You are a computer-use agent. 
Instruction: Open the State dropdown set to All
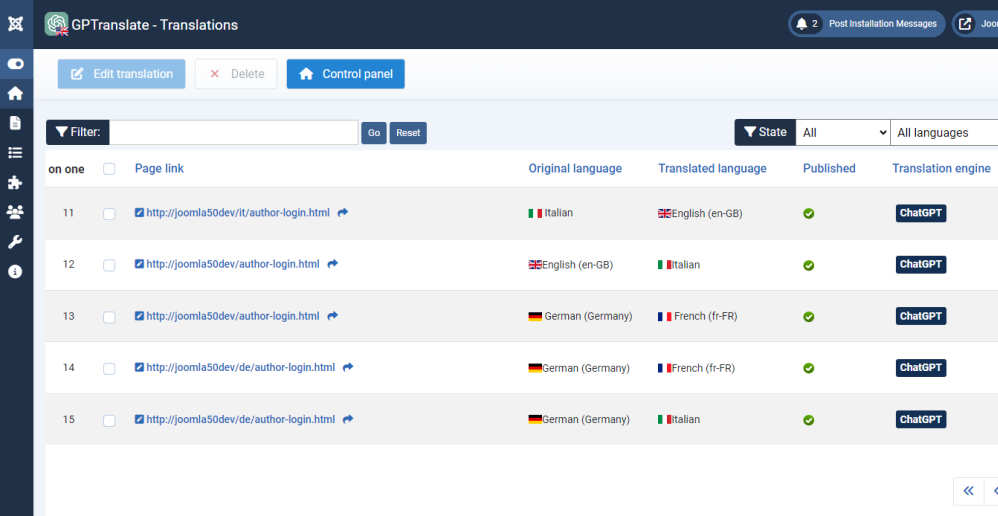click(843, 132)
